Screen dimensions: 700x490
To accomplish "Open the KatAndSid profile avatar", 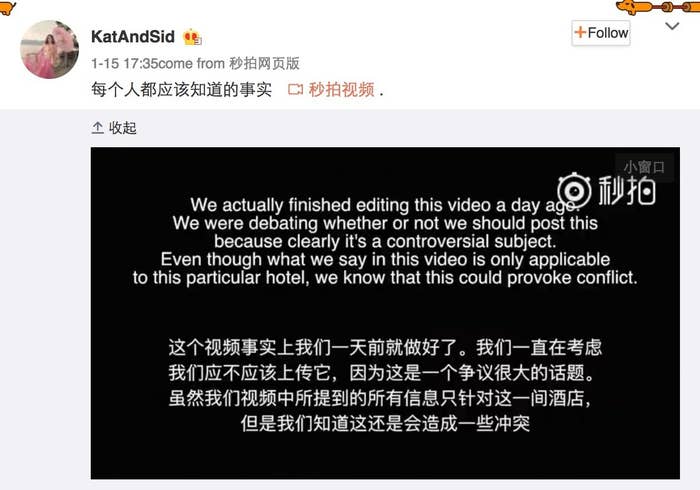I will (x=50, y=50).
